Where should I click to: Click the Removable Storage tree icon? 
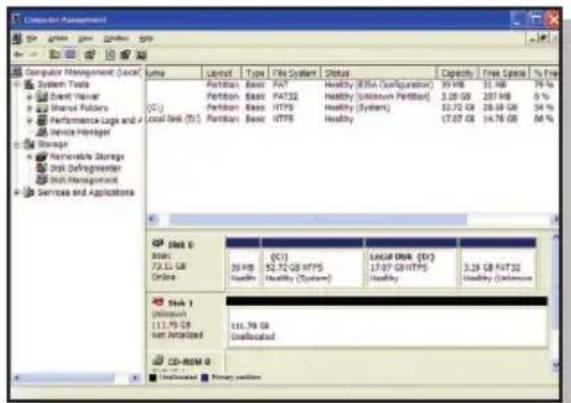[42, 157]
